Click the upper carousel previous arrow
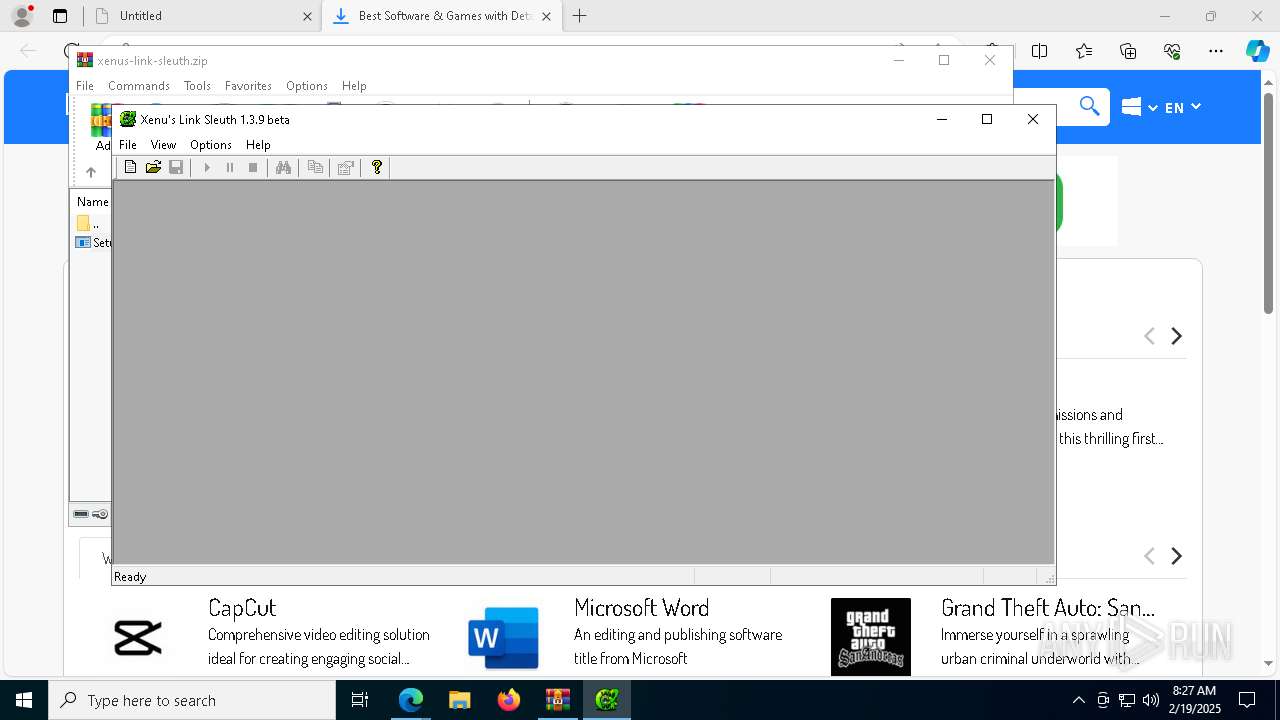The width and height of the screenshot is (1280, 720). tap(1149, 336)
